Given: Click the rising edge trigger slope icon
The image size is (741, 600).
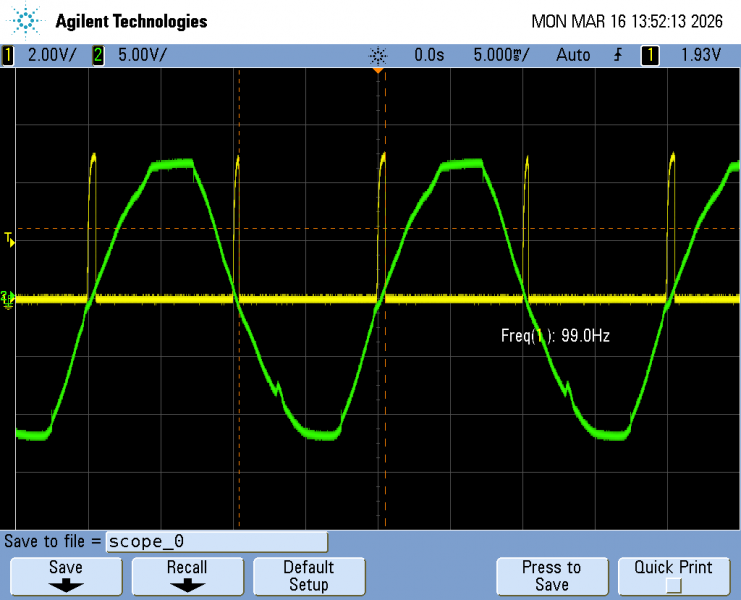Looking at the screenshot, I should pos(618,56).
